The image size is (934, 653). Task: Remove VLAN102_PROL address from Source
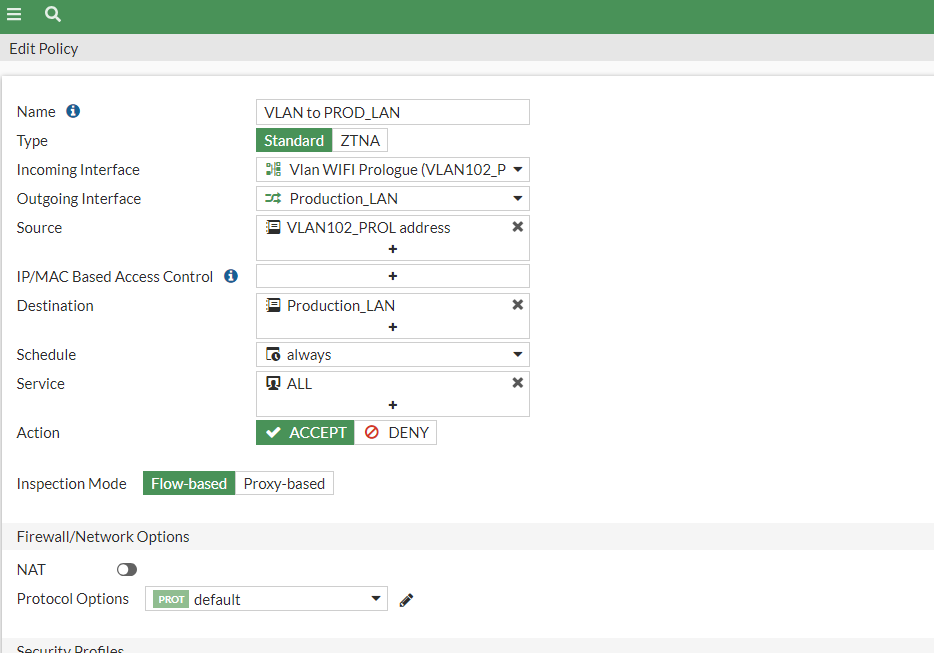(x=518, y=227)
